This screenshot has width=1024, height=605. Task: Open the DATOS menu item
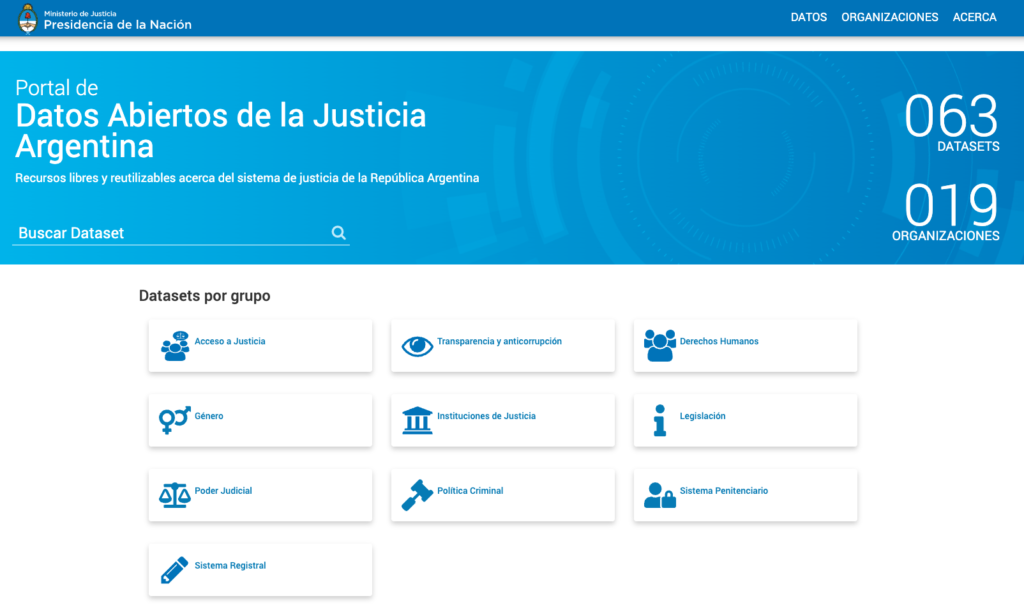pyautogui.click(x=808, y=17)
